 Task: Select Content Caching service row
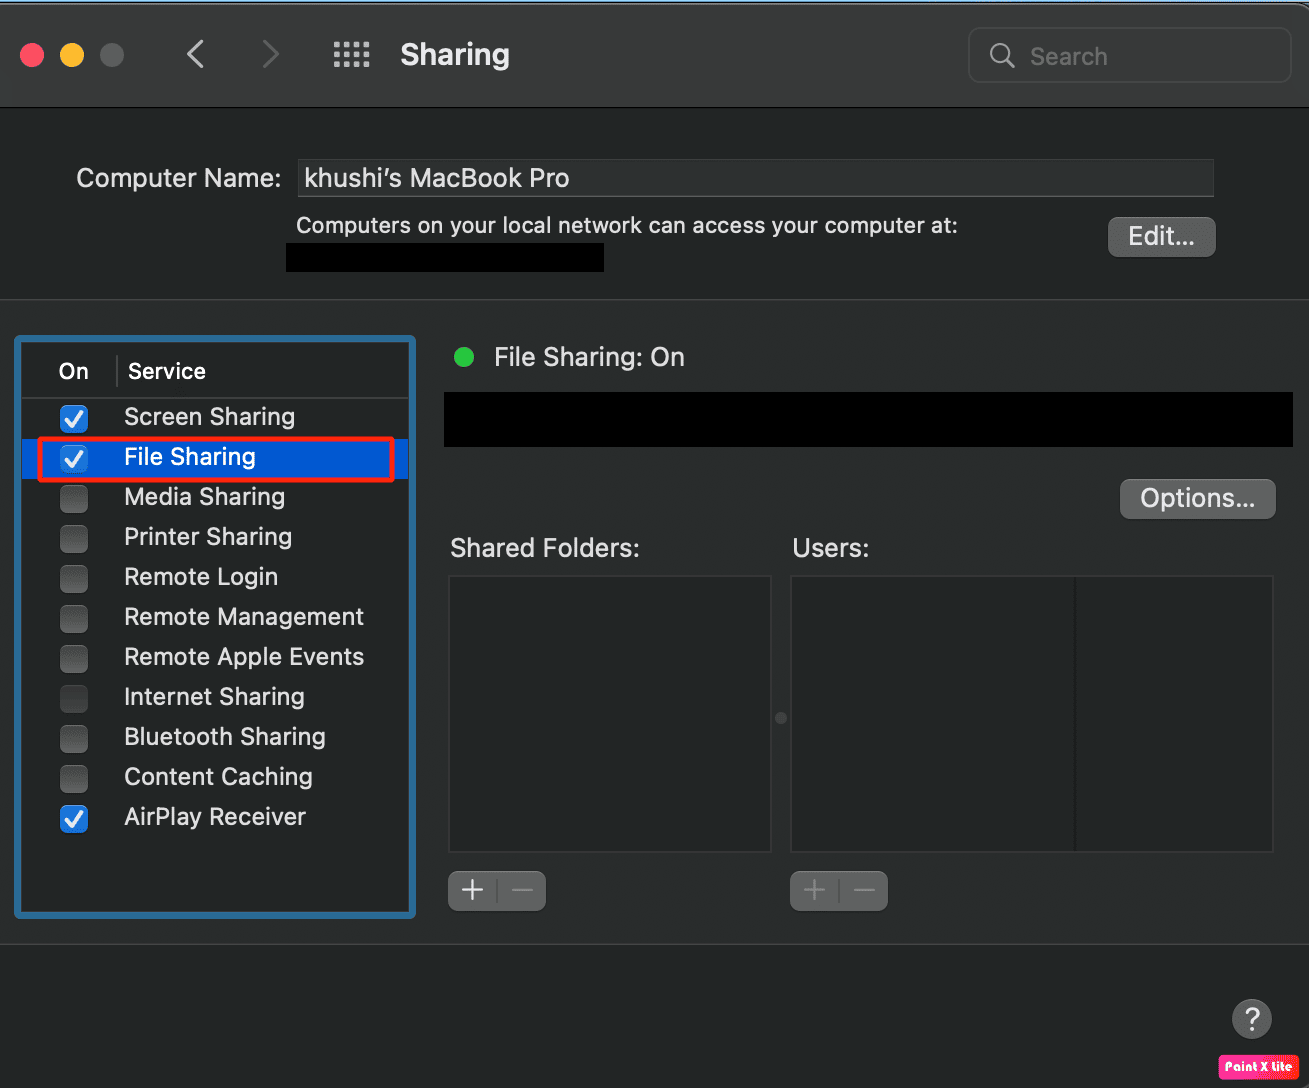pyautogui.click(x=215, y=777)
